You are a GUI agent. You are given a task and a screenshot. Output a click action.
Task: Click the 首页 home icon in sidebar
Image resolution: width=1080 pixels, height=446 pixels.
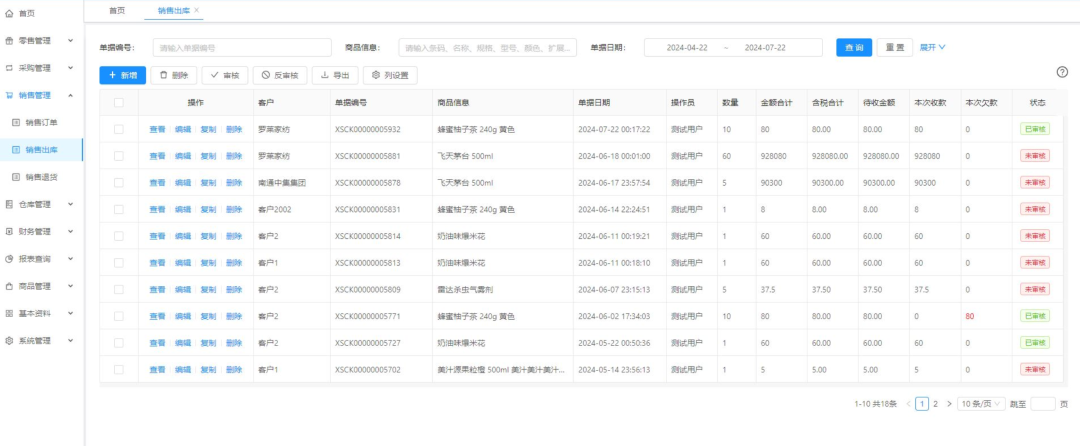[x=9, y=13]
